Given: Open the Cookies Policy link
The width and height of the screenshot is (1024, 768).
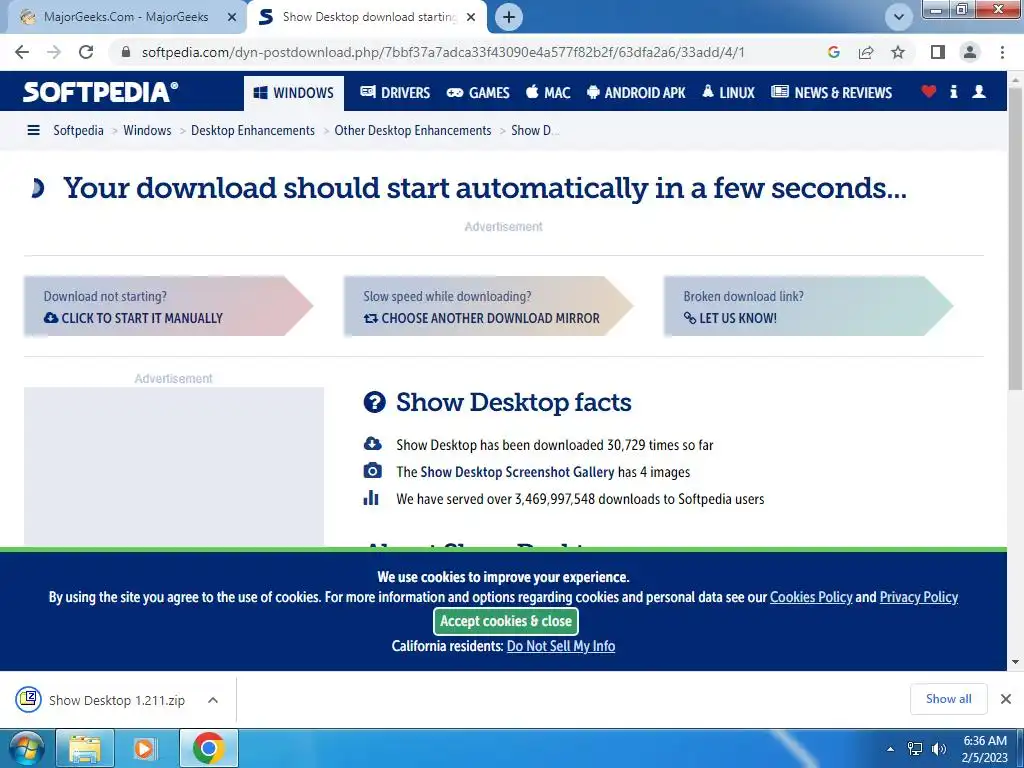Looking at the screenshot, I should click(811, 597).
